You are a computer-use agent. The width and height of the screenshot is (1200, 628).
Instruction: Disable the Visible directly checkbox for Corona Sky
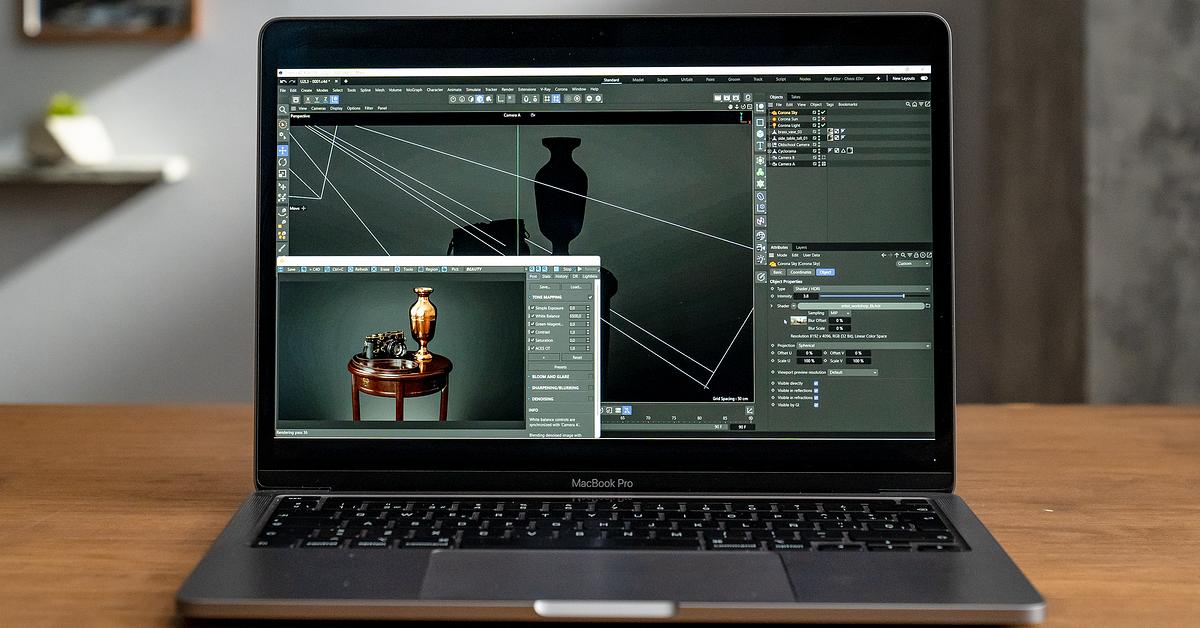click(815, 384)
